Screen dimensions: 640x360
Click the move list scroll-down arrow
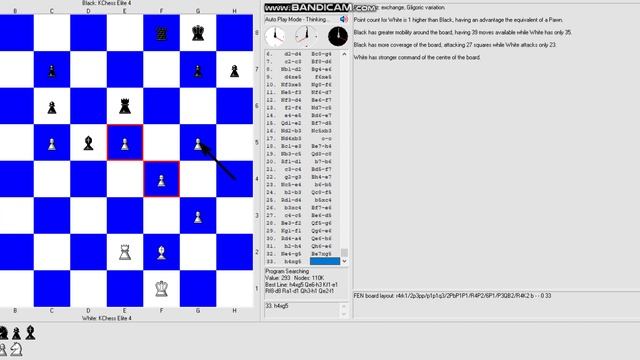[x=344, y=261]
